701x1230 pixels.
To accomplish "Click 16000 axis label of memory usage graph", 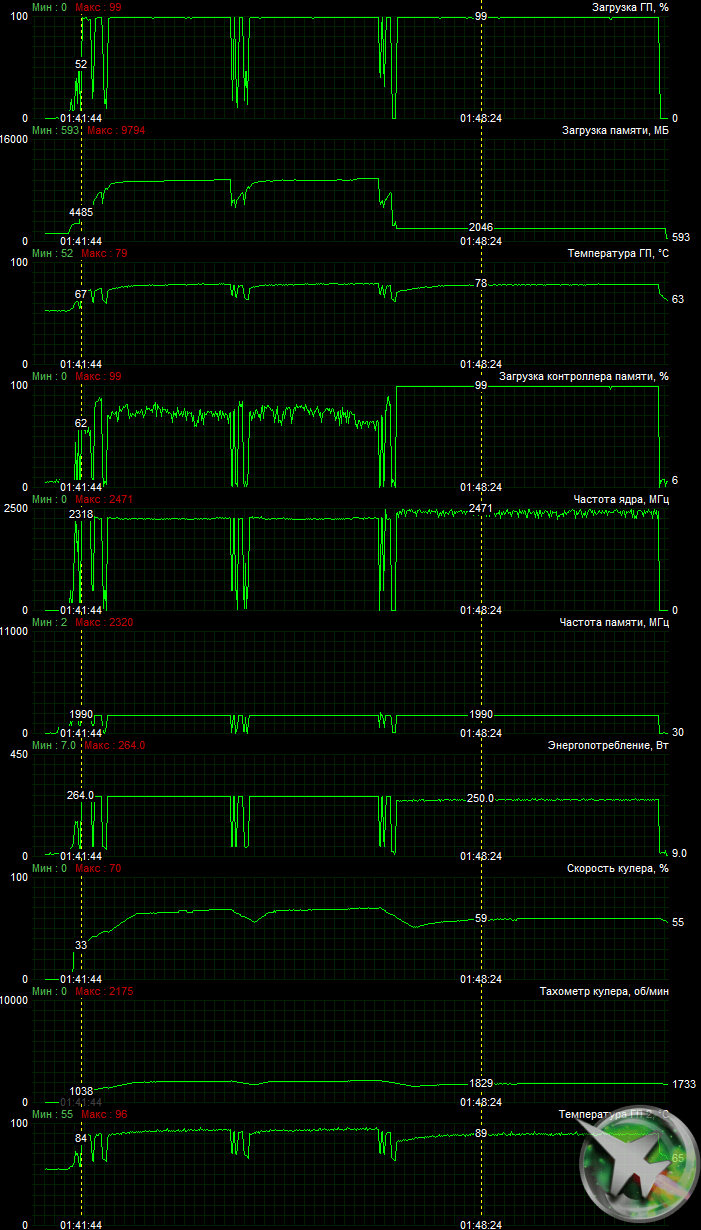I will [14, 139].
